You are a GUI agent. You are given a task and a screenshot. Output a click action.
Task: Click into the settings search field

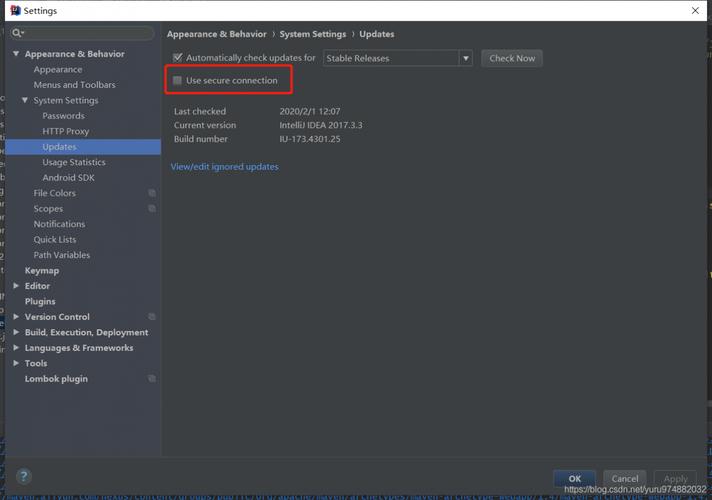pyautogui.click(x=83, y=33)
